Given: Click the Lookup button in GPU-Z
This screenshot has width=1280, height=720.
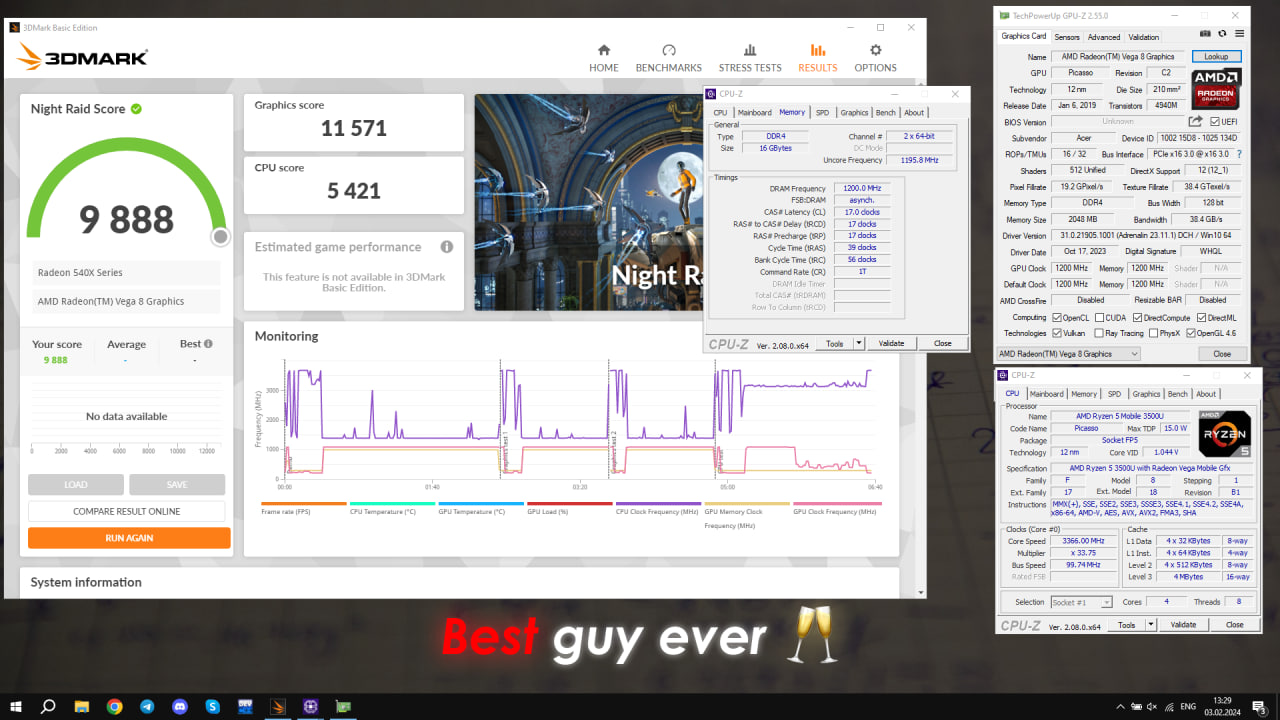Looking at the screenshot, I should tap(1216, 57).
